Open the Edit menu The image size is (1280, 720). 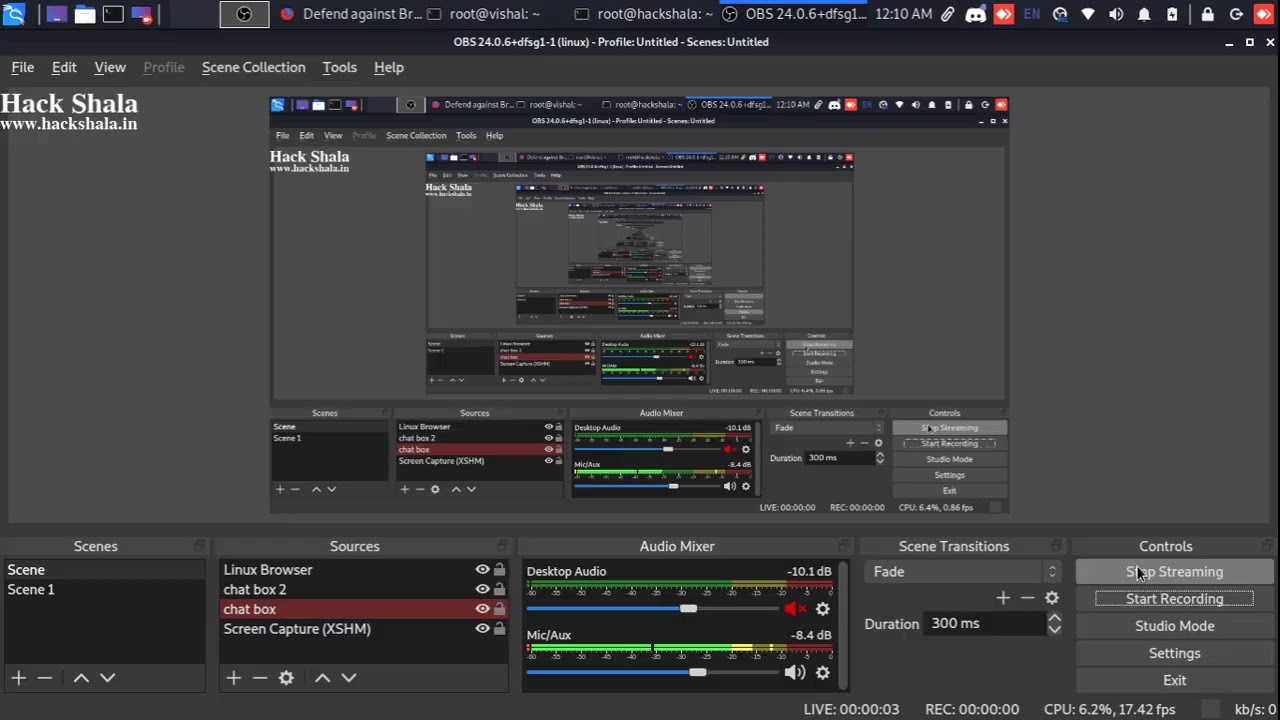(x=64, y=67)
